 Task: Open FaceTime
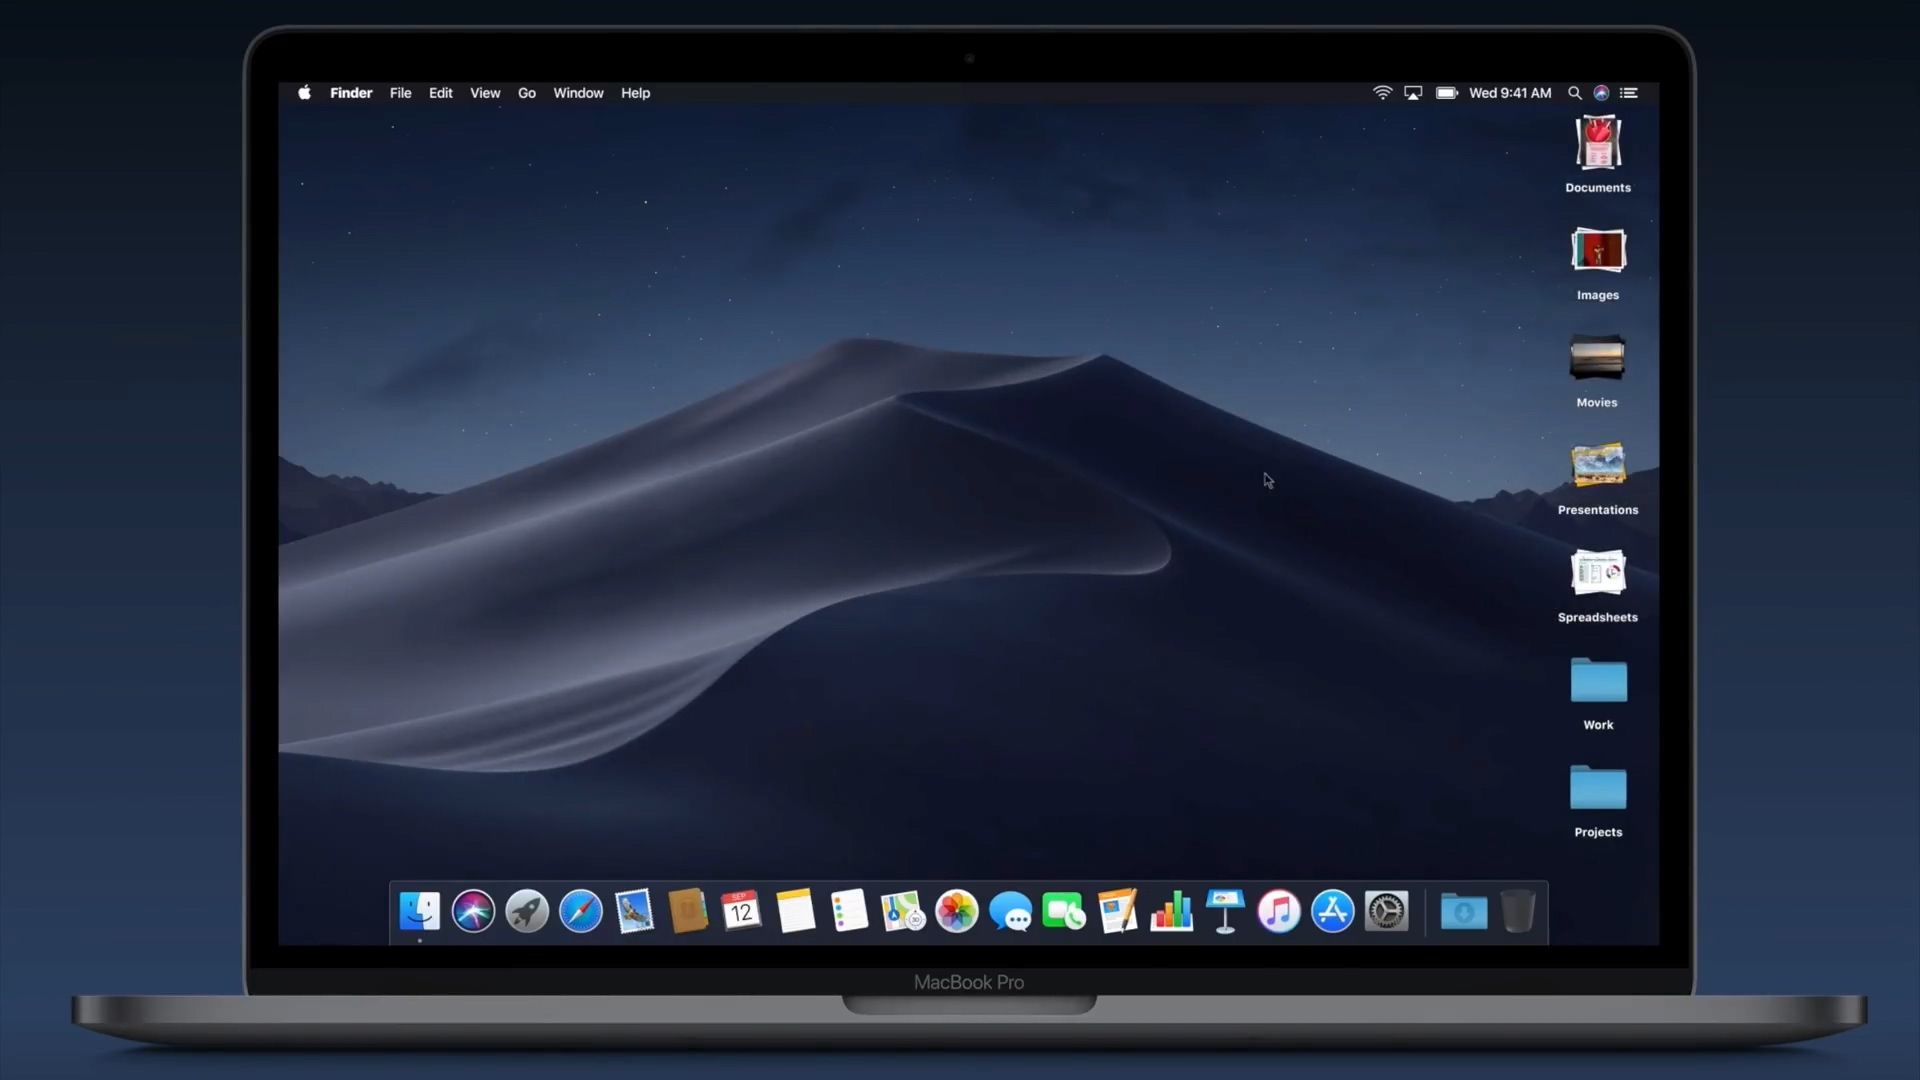[x=1064, y=911]
